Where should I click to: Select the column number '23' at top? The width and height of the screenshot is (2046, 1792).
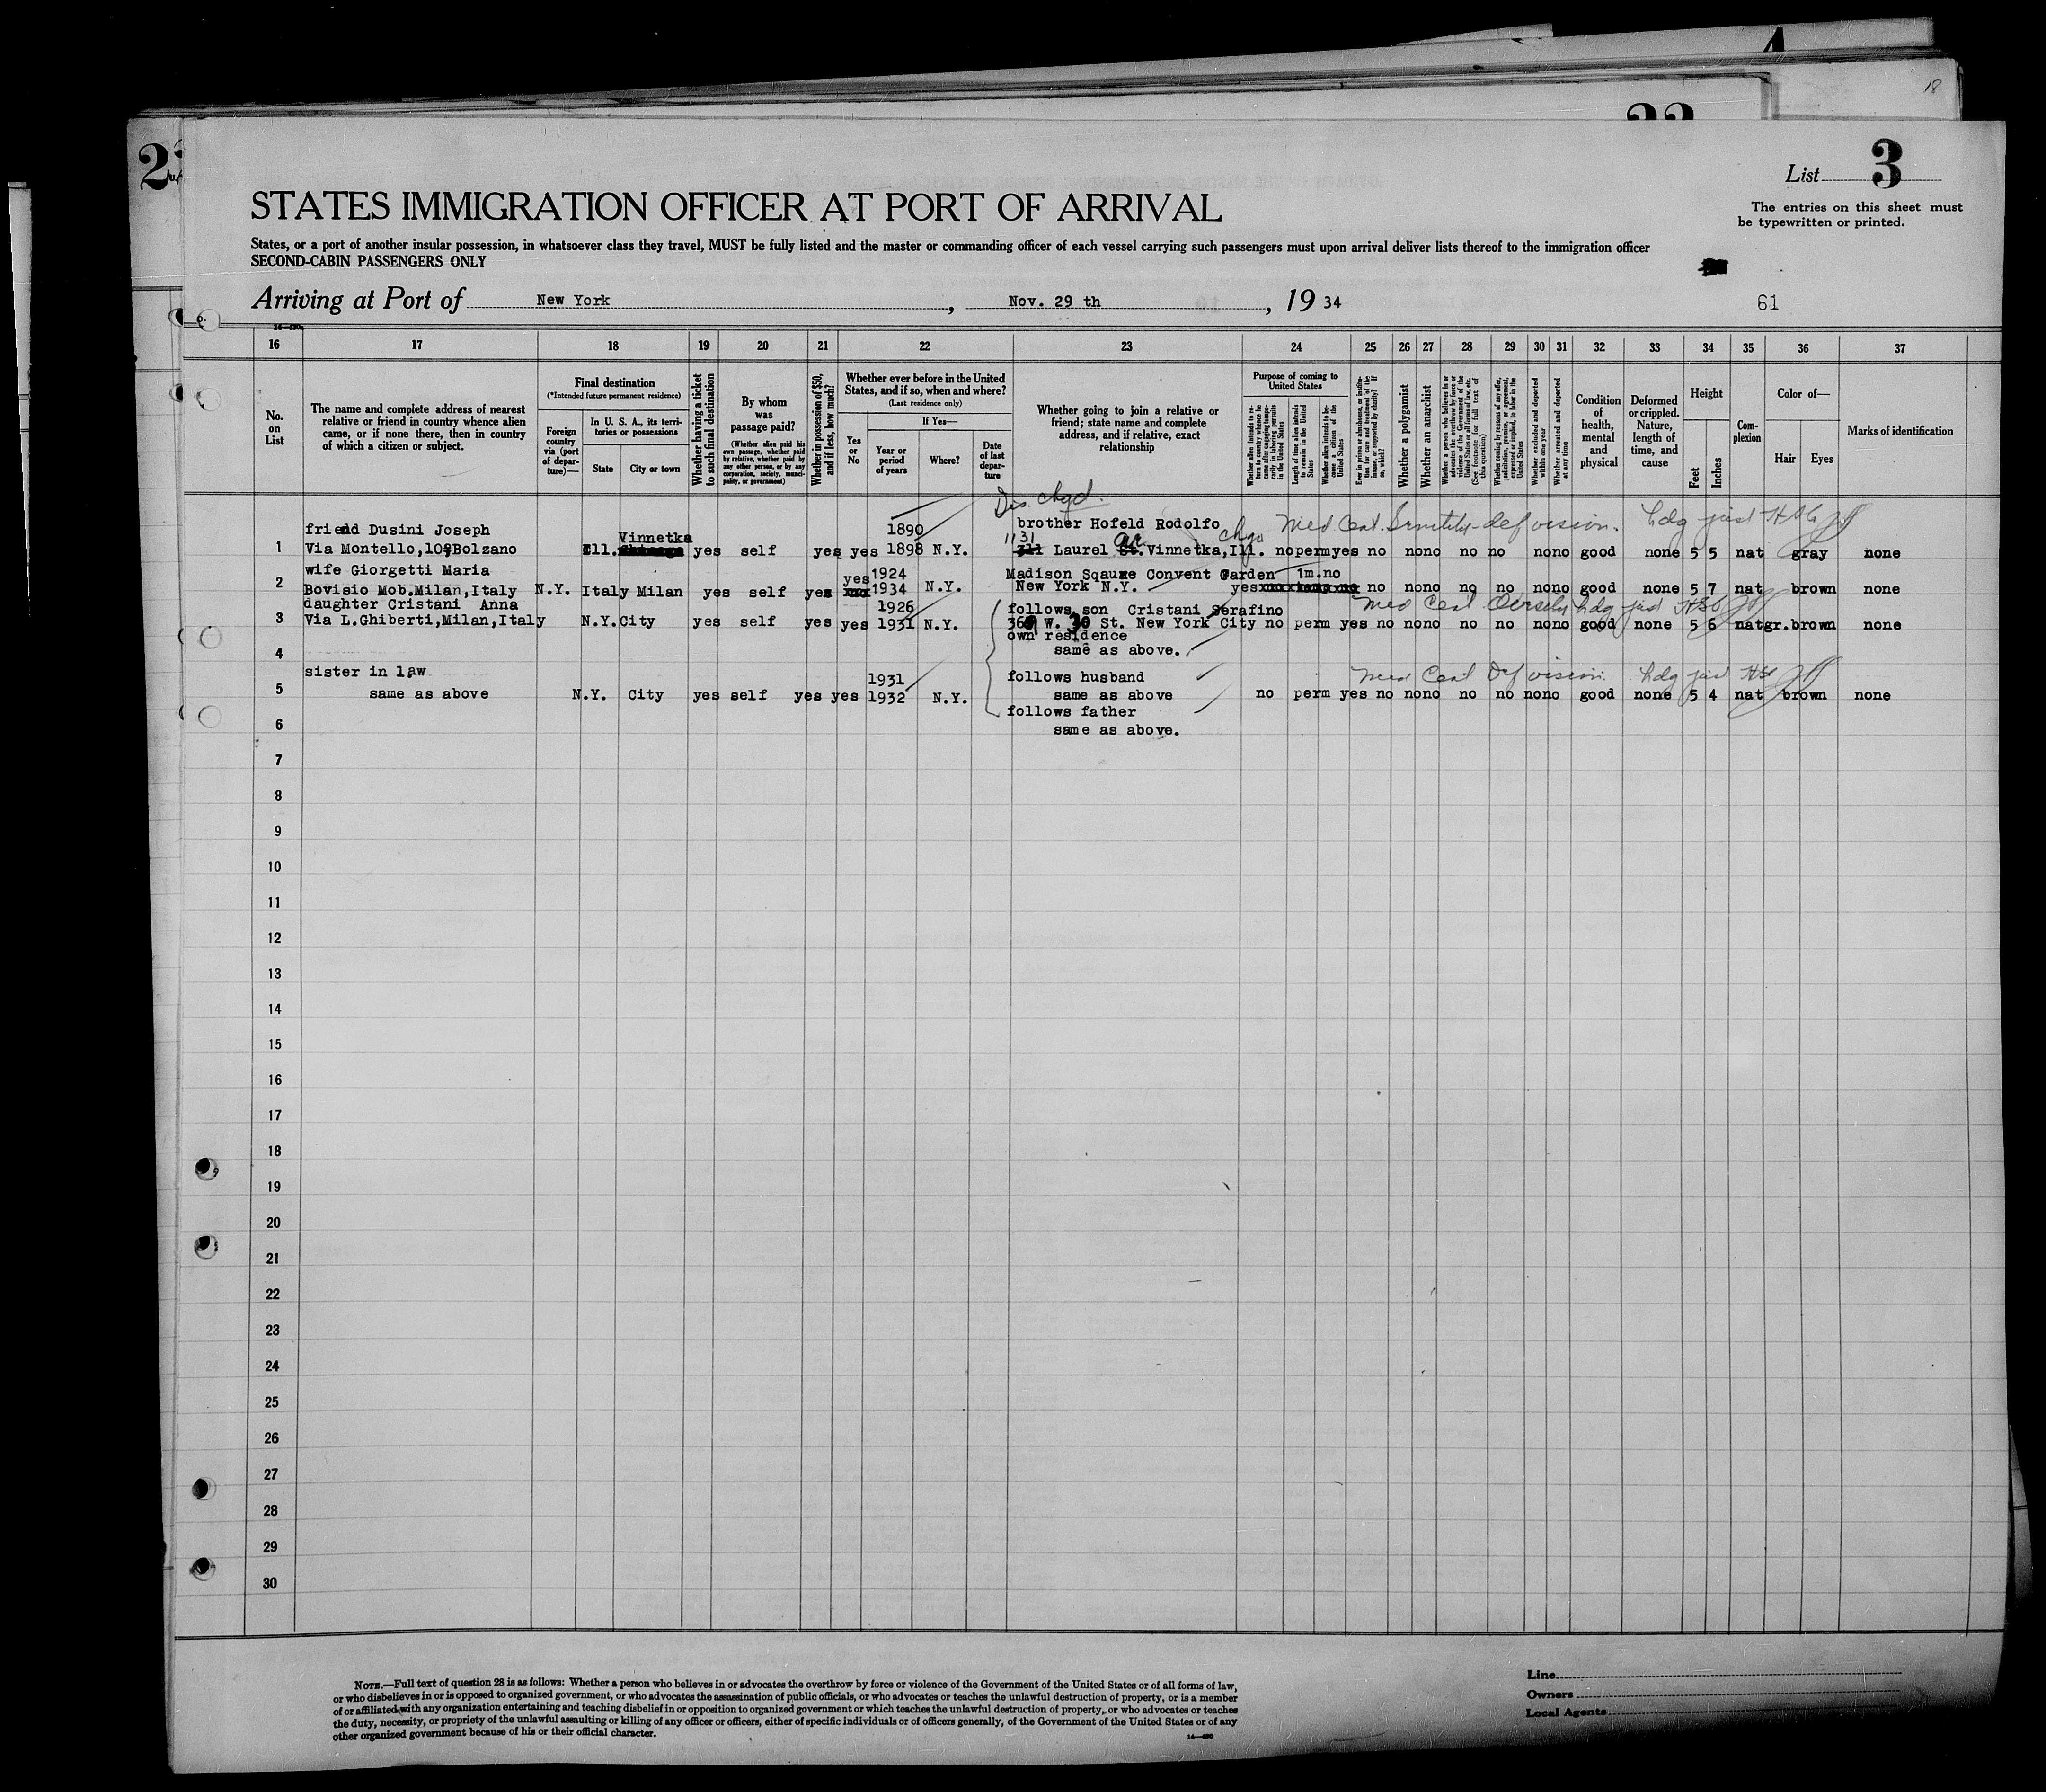(x=1127, y=347)
